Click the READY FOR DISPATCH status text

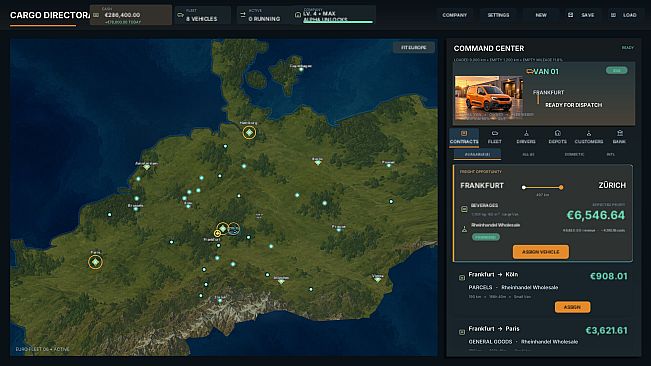click(573, 105)
